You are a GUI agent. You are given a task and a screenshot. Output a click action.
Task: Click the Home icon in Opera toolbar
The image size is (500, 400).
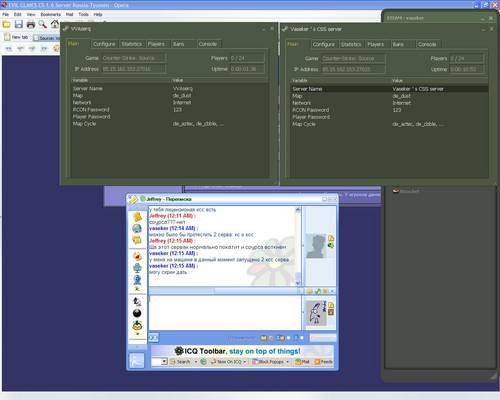click(x=55, y=24)
